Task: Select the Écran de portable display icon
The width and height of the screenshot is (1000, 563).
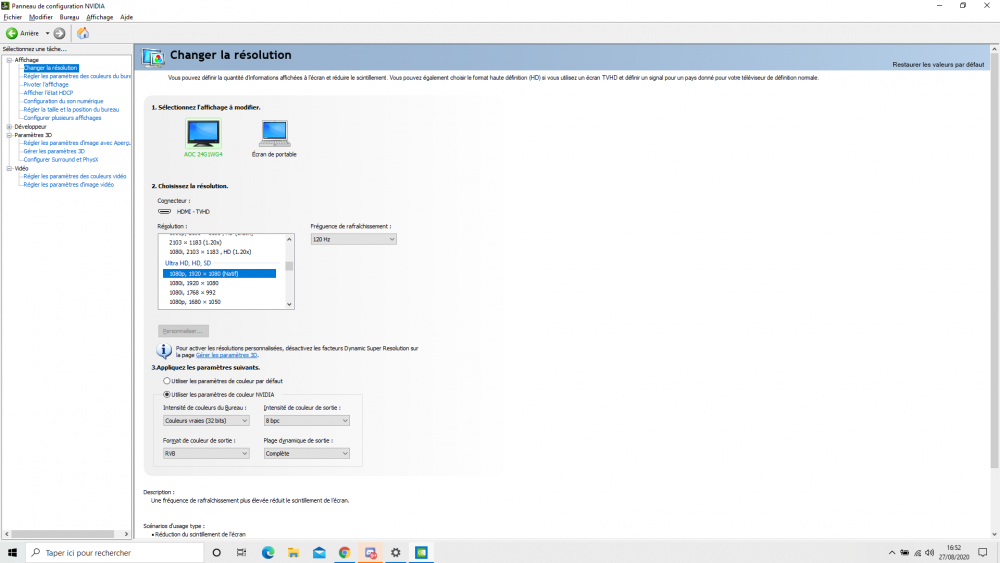Action: click(274, 133)
